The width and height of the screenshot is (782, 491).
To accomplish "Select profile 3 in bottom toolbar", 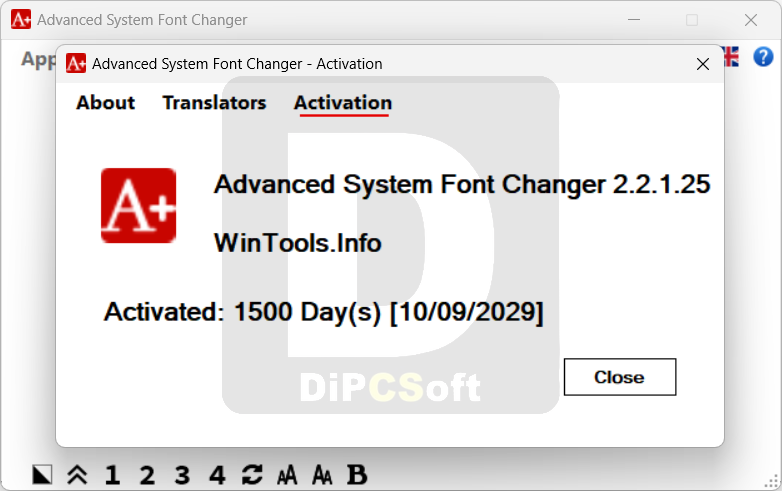I will (182, 475).
